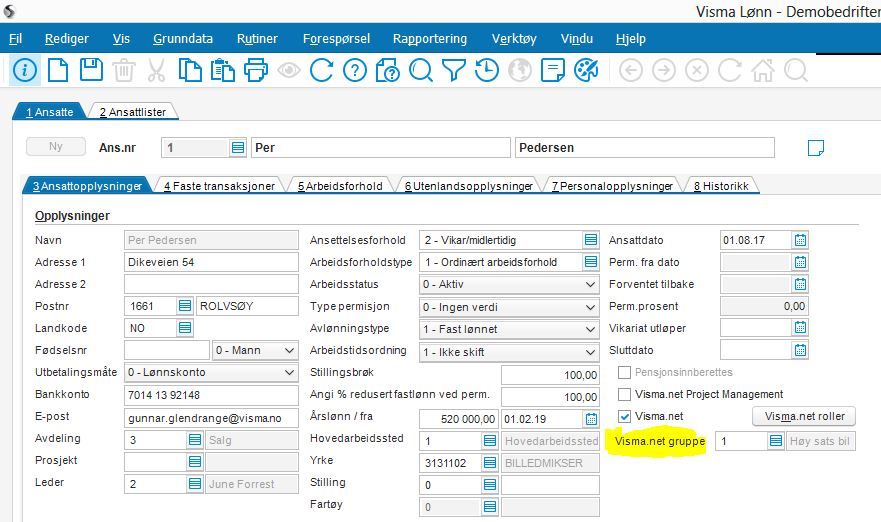
Task: Open the Rapportering menu
Action: (430, 39)
